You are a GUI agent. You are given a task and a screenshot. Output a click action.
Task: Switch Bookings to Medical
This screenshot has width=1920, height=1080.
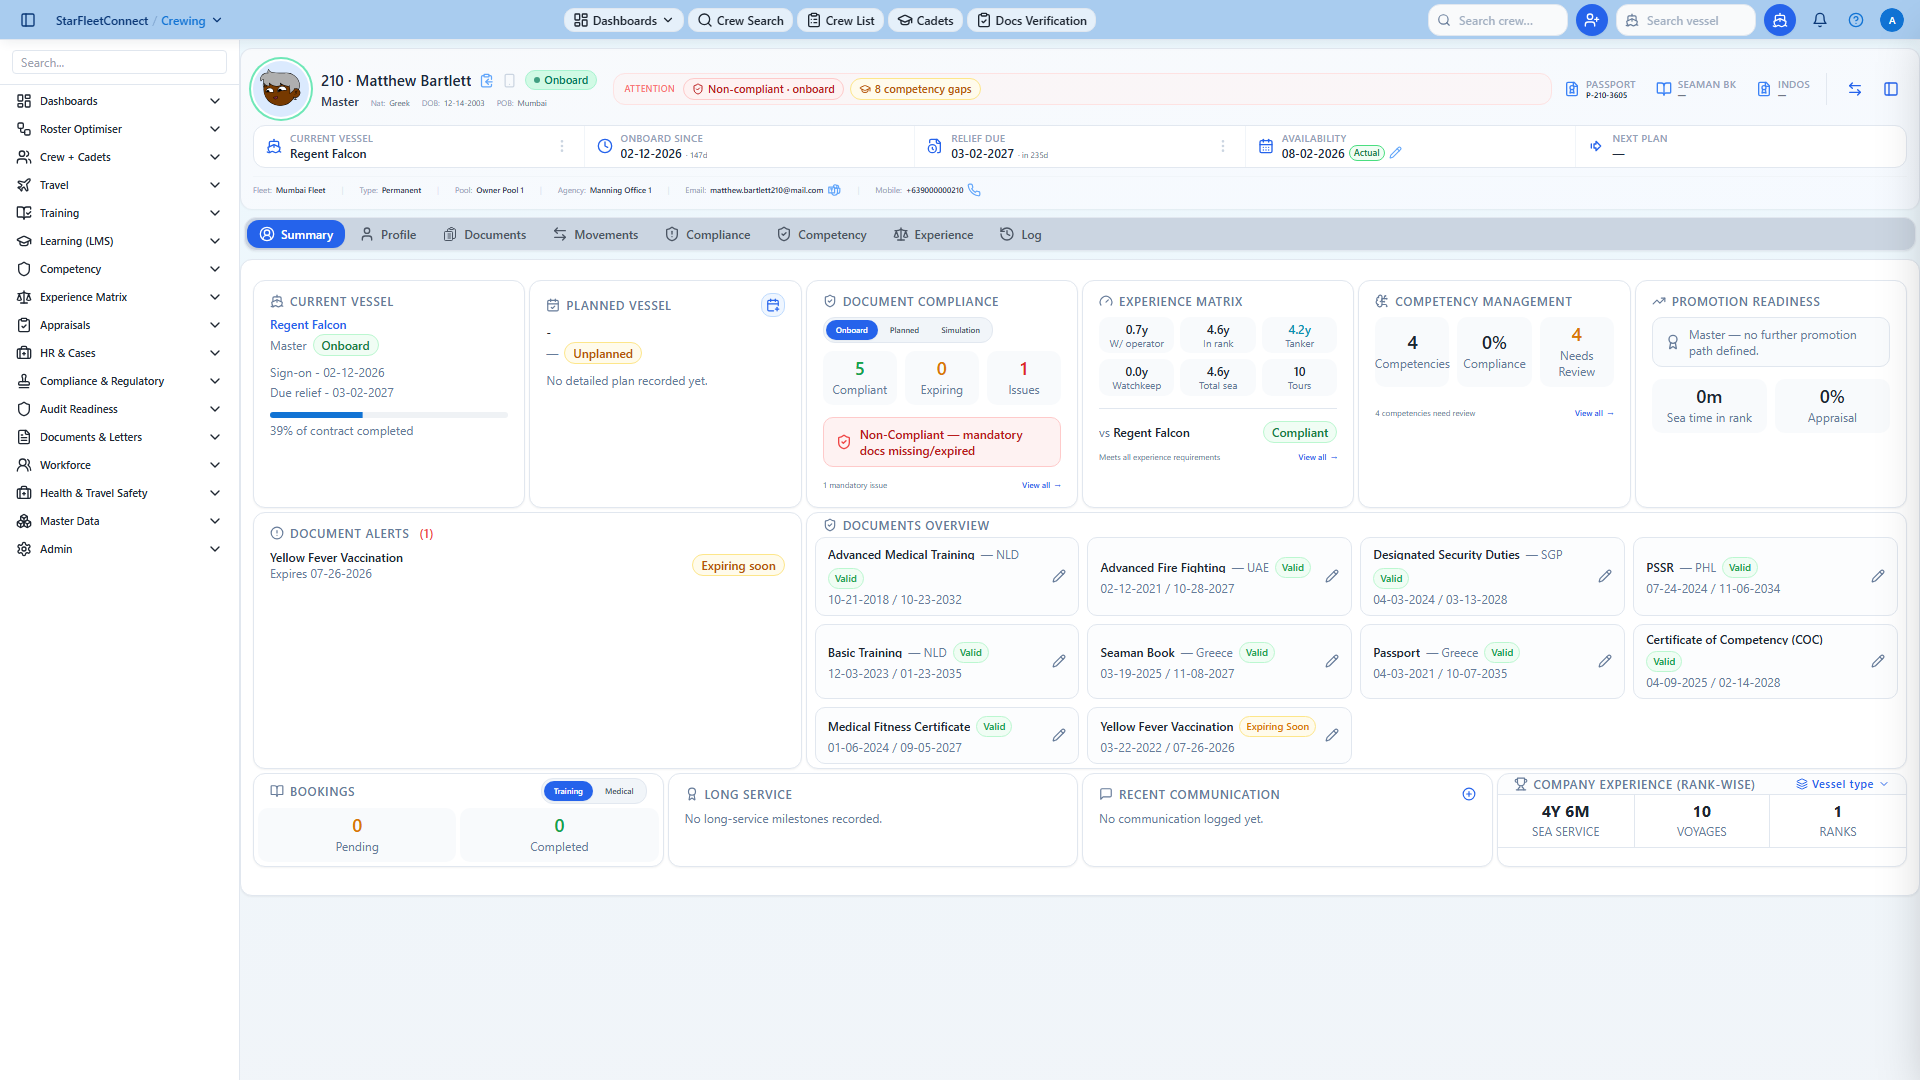pyautogui.click(x=619, y=791)
